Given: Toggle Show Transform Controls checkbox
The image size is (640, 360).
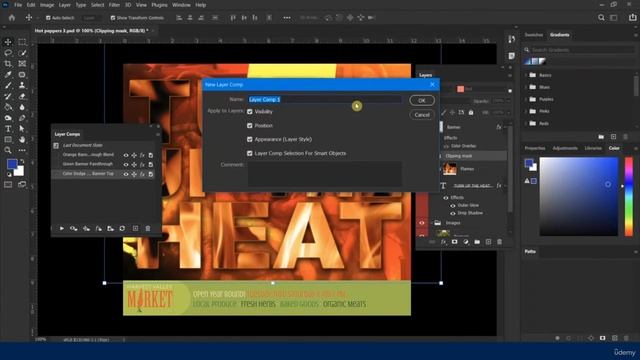Looking at the screenshot, I should click(x=113, y=18).
